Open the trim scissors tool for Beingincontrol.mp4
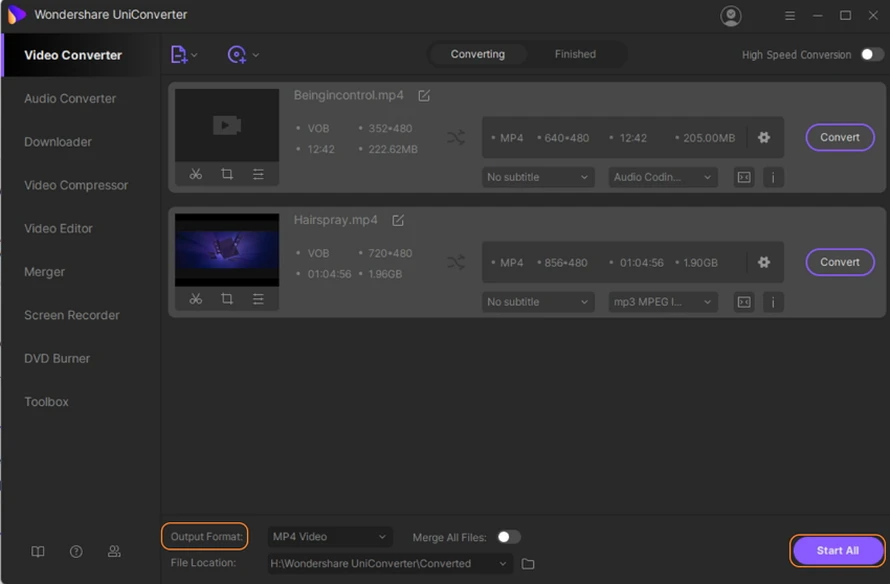 tap(196, 174)
